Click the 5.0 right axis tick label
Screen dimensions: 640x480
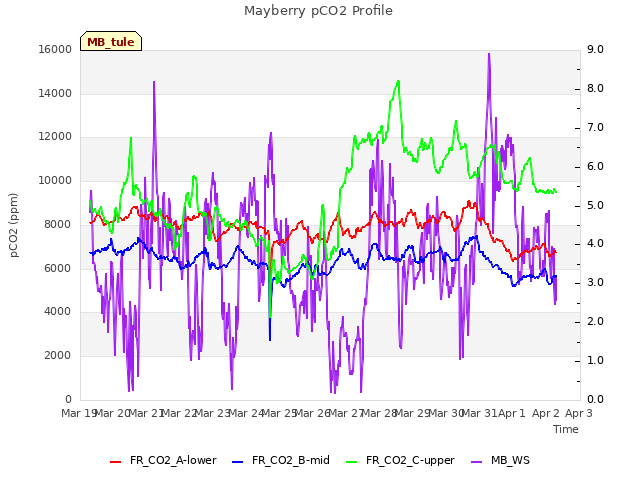595,205
